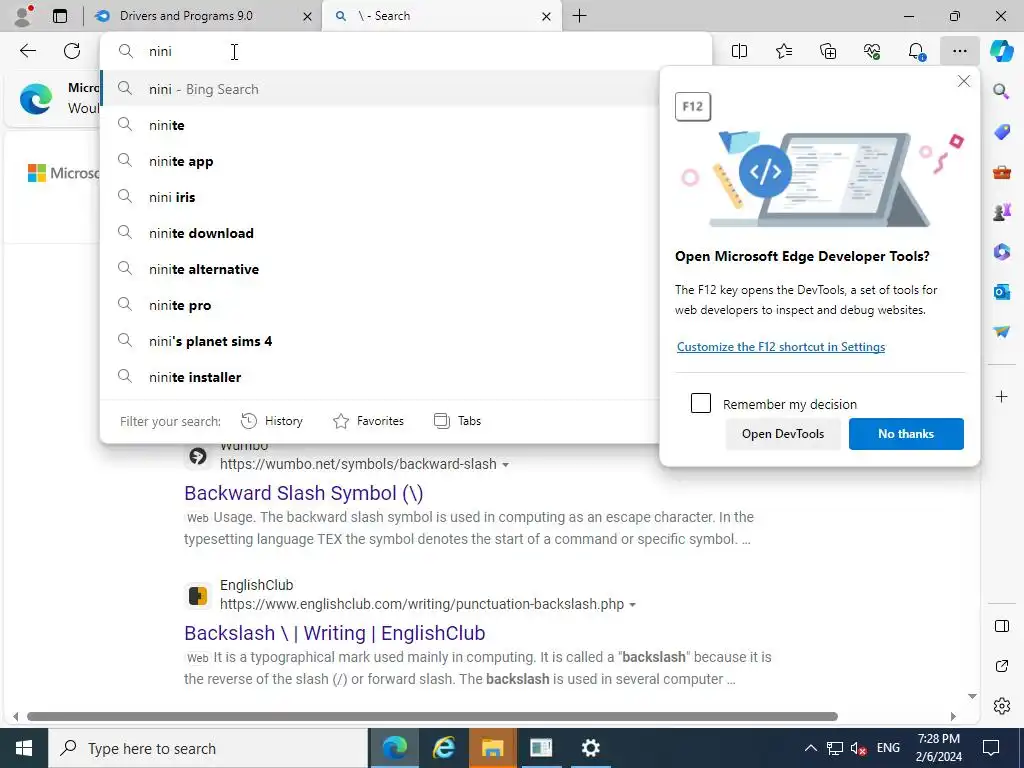Show hidden tray icons chevron
Screen dimensions: 1024x768
810,748
